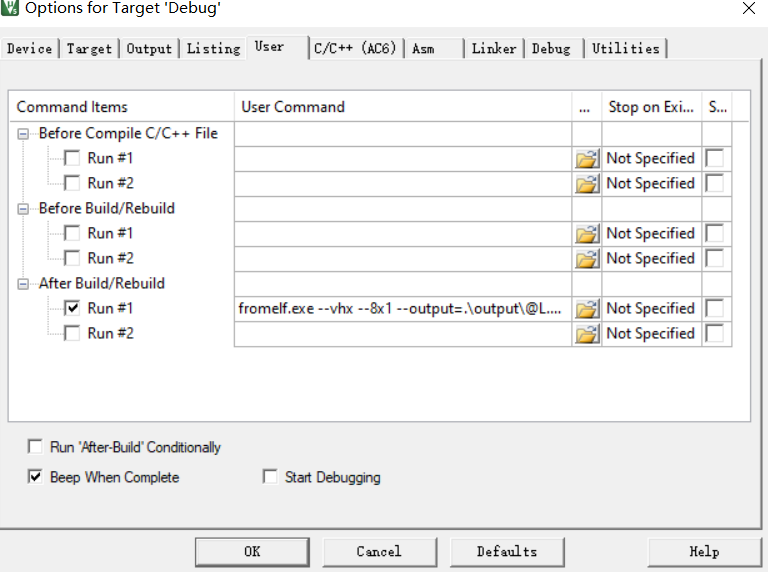
Task: Click the fromelf.exe user command field
Action: [x=400, y=308]
